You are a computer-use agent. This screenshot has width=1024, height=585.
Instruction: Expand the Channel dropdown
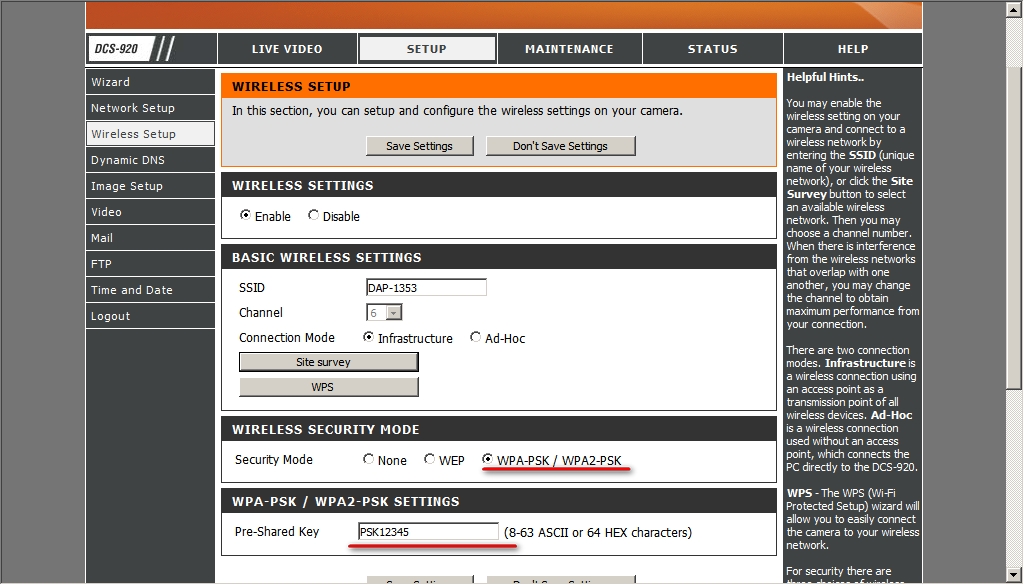tap(393, 313)
